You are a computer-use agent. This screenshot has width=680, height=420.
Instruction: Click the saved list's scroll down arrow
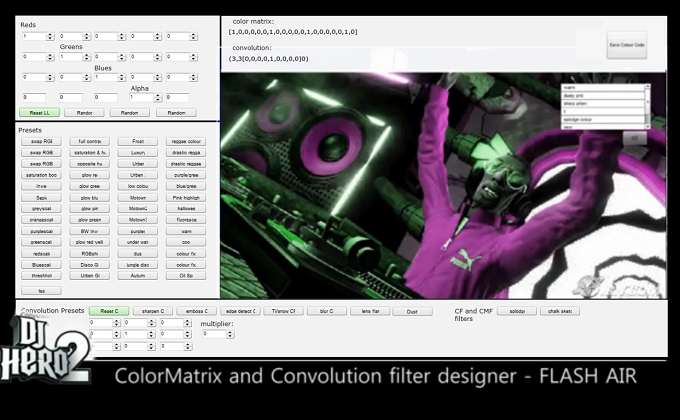pos(648,126)
